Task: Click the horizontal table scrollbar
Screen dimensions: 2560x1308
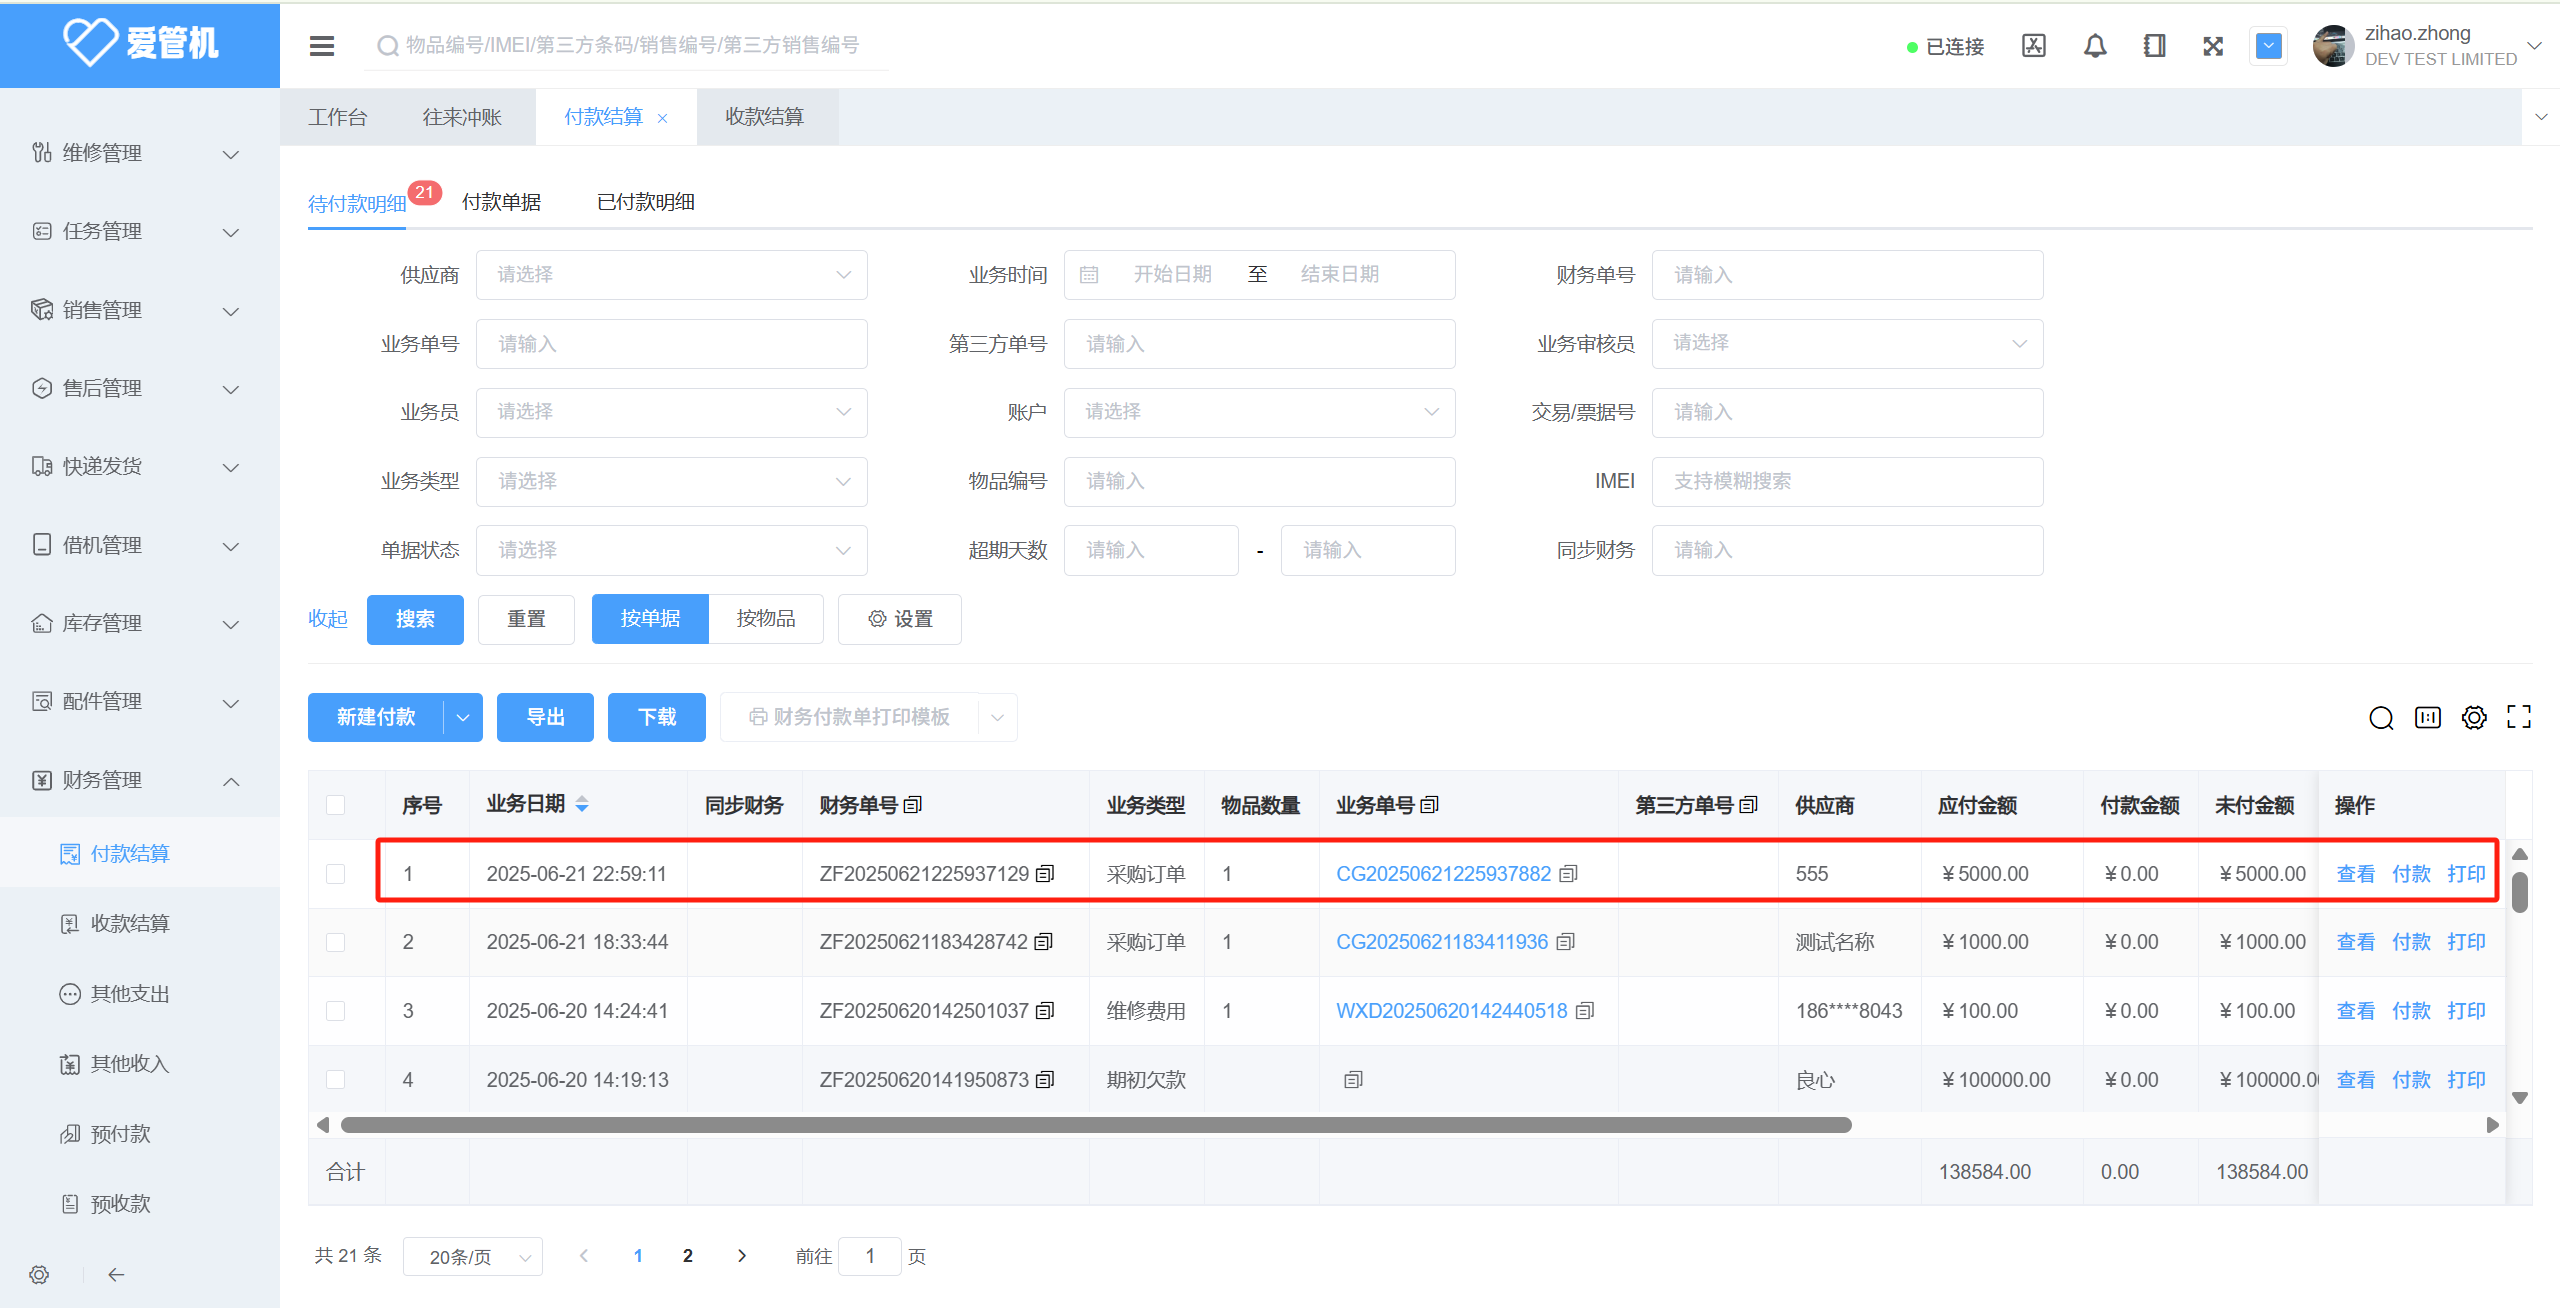Action: (1096, 1125)
